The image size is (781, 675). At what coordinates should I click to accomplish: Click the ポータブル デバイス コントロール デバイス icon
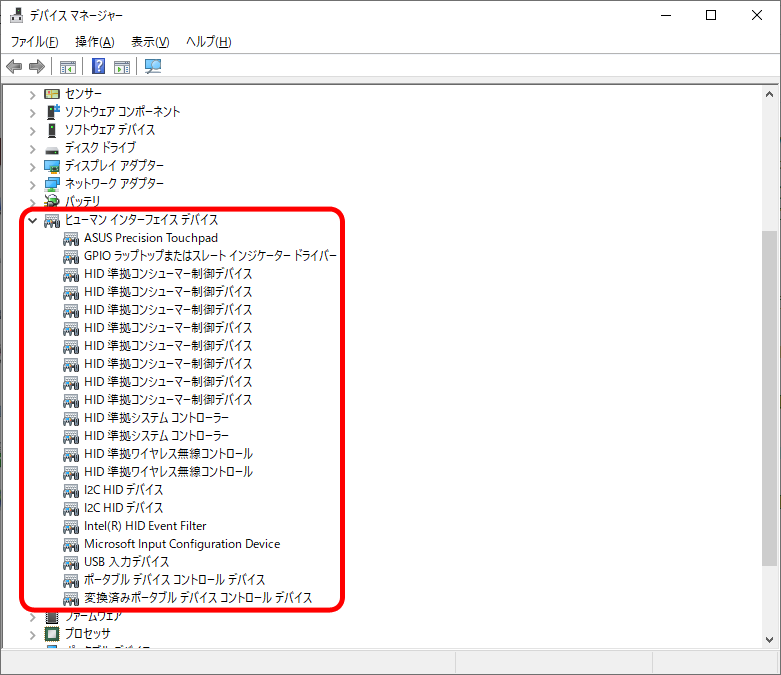coord(71,580)
